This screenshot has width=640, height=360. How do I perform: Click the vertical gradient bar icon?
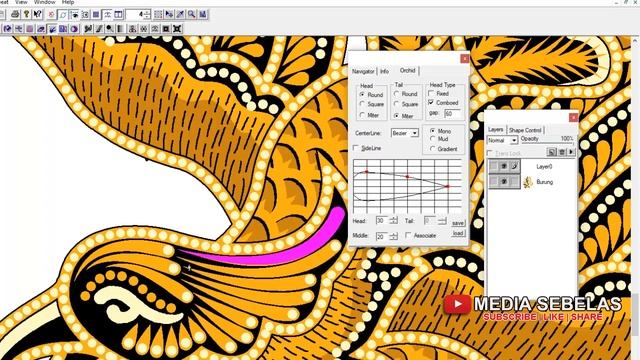(x=120, y=29)
